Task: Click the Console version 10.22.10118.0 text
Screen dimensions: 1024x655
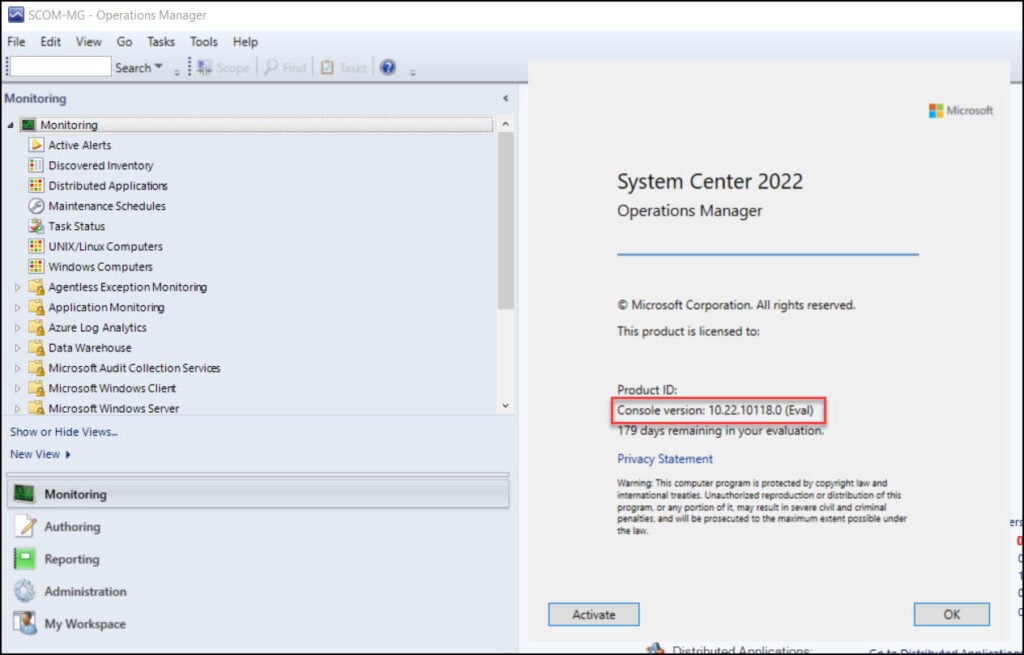Action: tap(715, 410)
